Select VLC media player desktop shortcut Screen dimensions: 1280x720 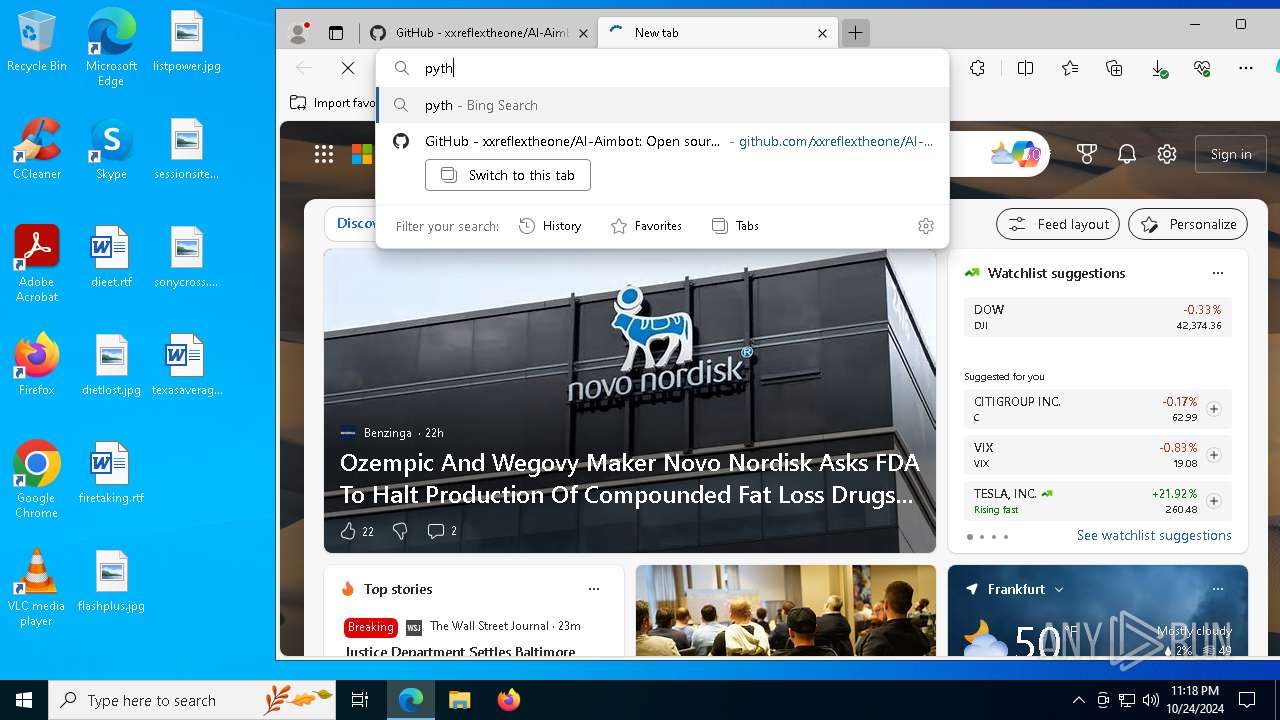[x=37, y=588]
